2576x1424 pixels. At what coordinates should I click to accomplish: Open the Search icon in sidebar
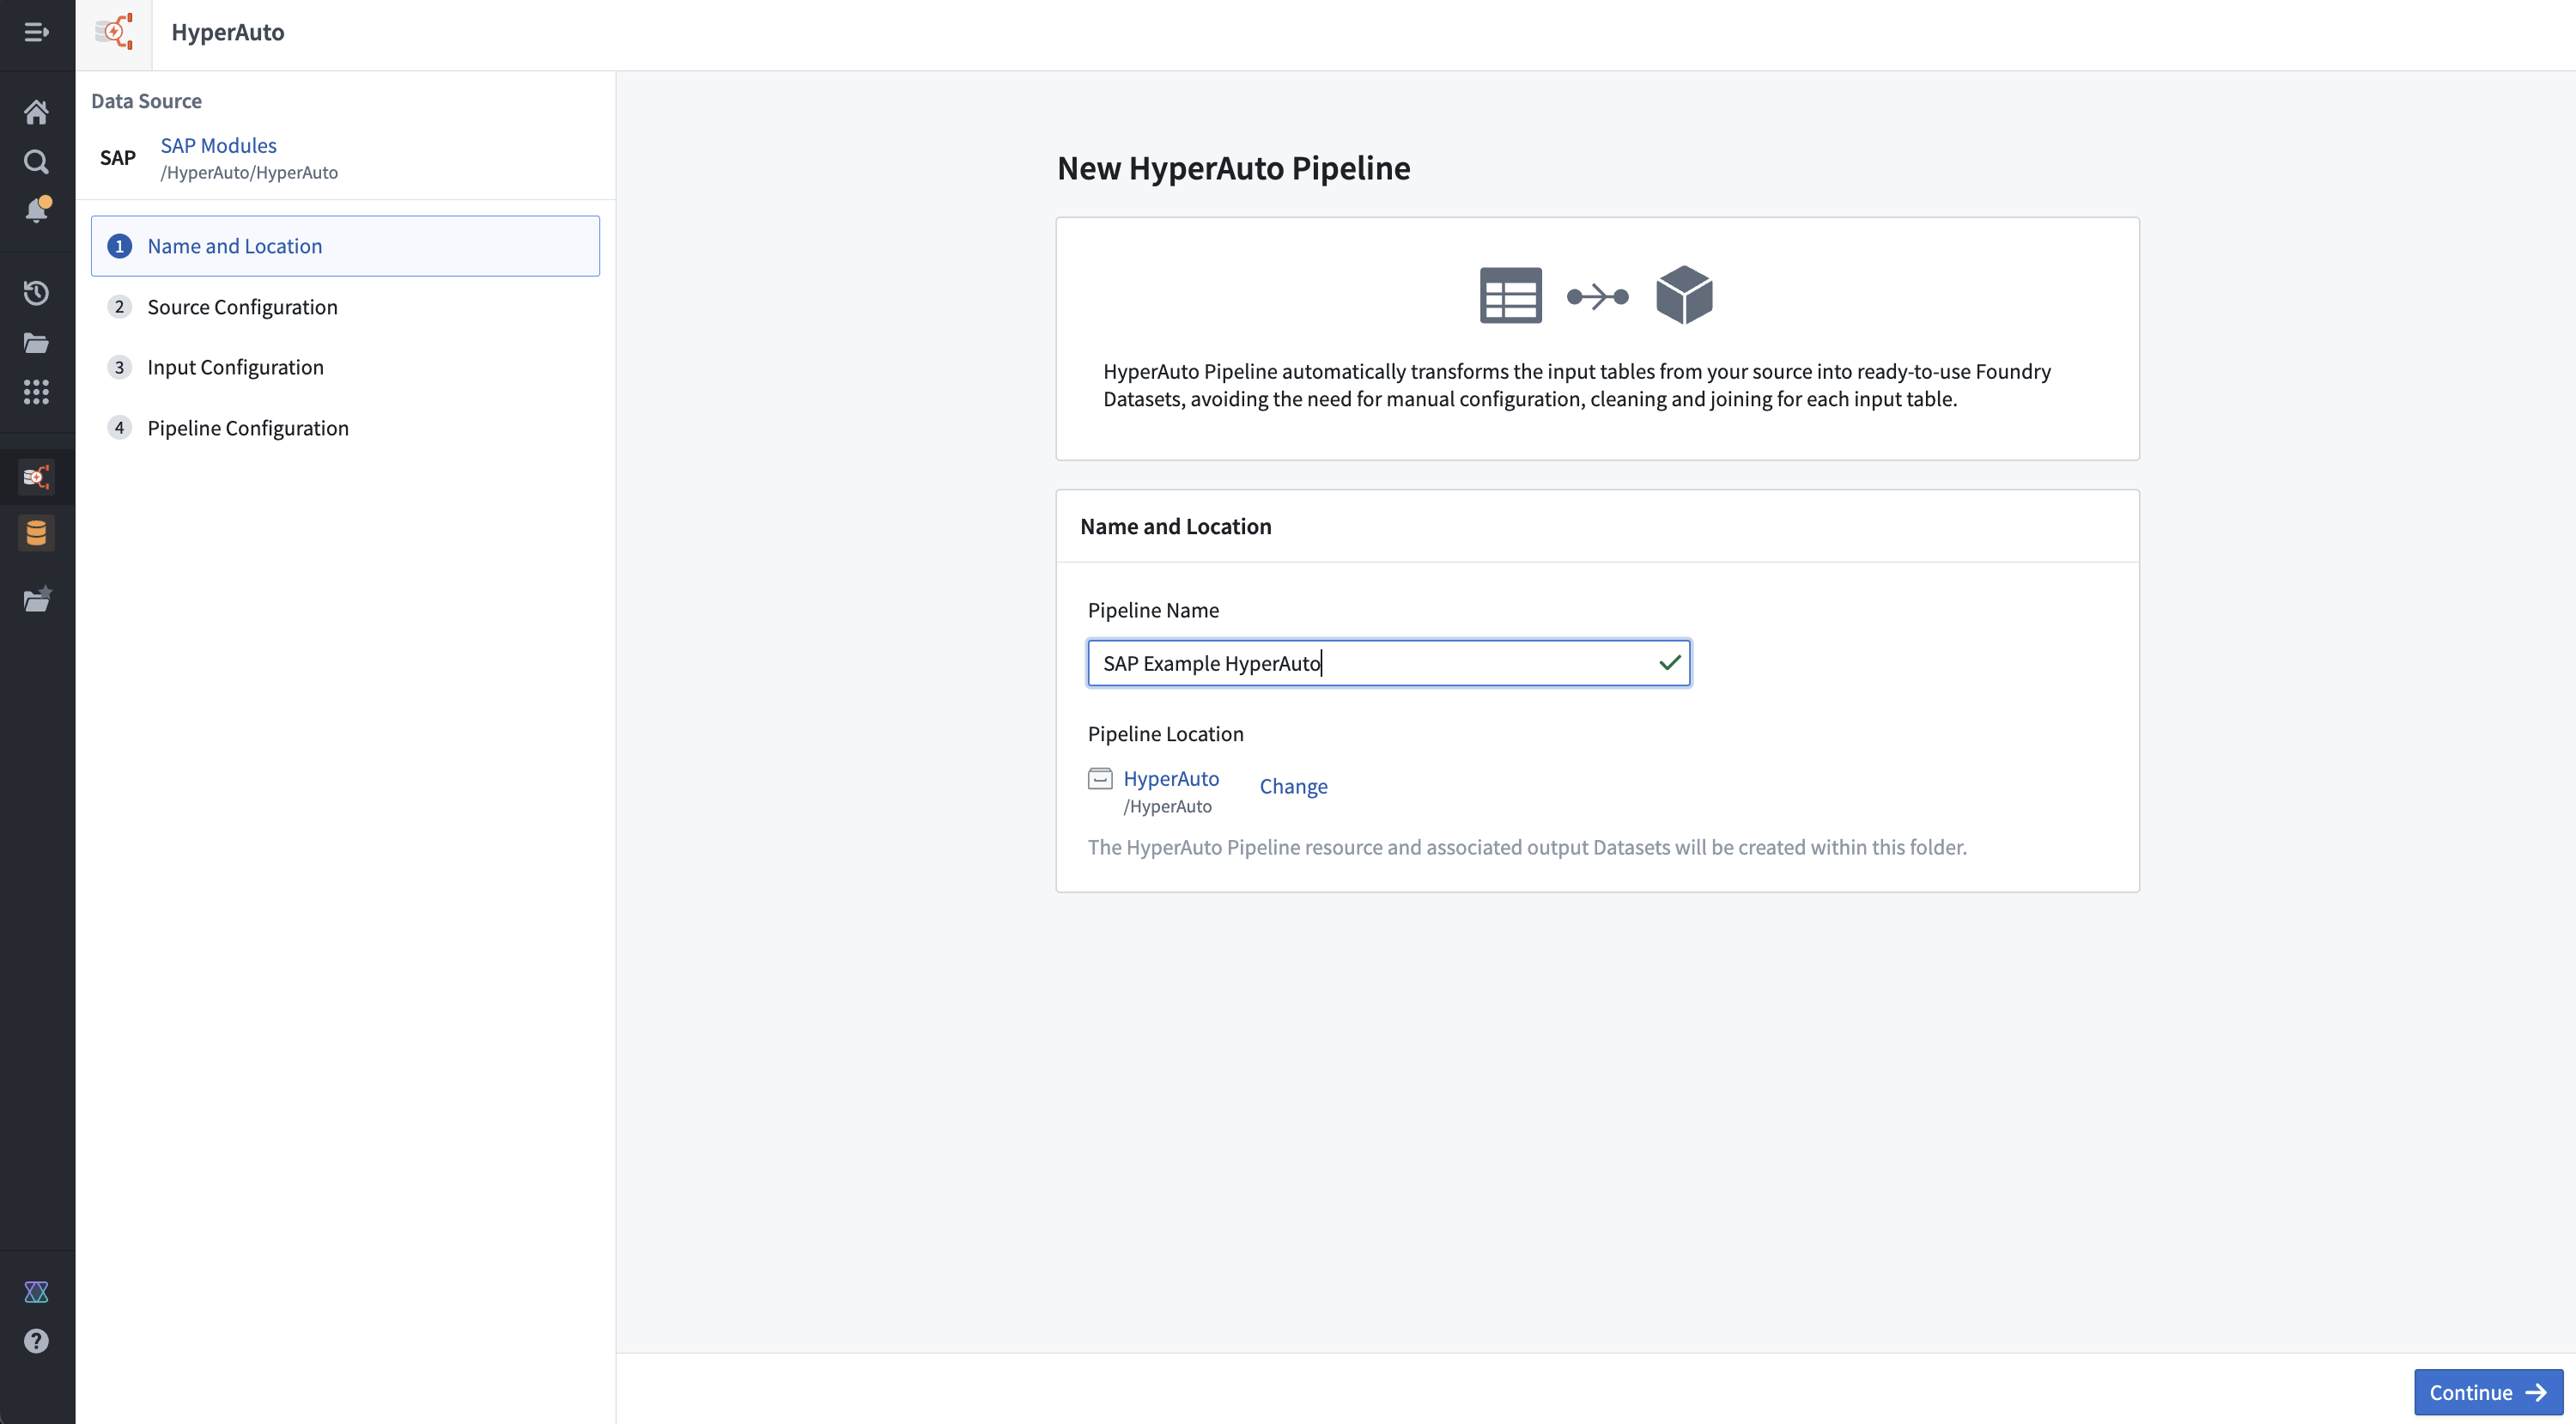click(x=37, y=161)
